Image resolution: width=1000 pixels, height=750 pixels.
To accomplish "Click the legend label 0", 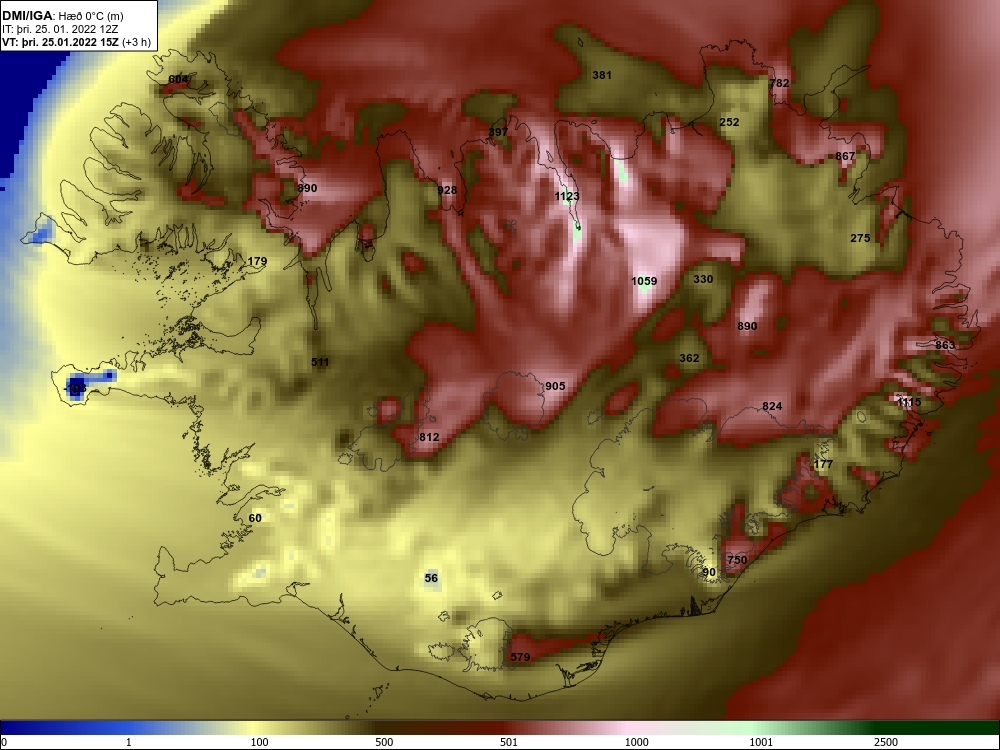I will click(x=4, y=742).
